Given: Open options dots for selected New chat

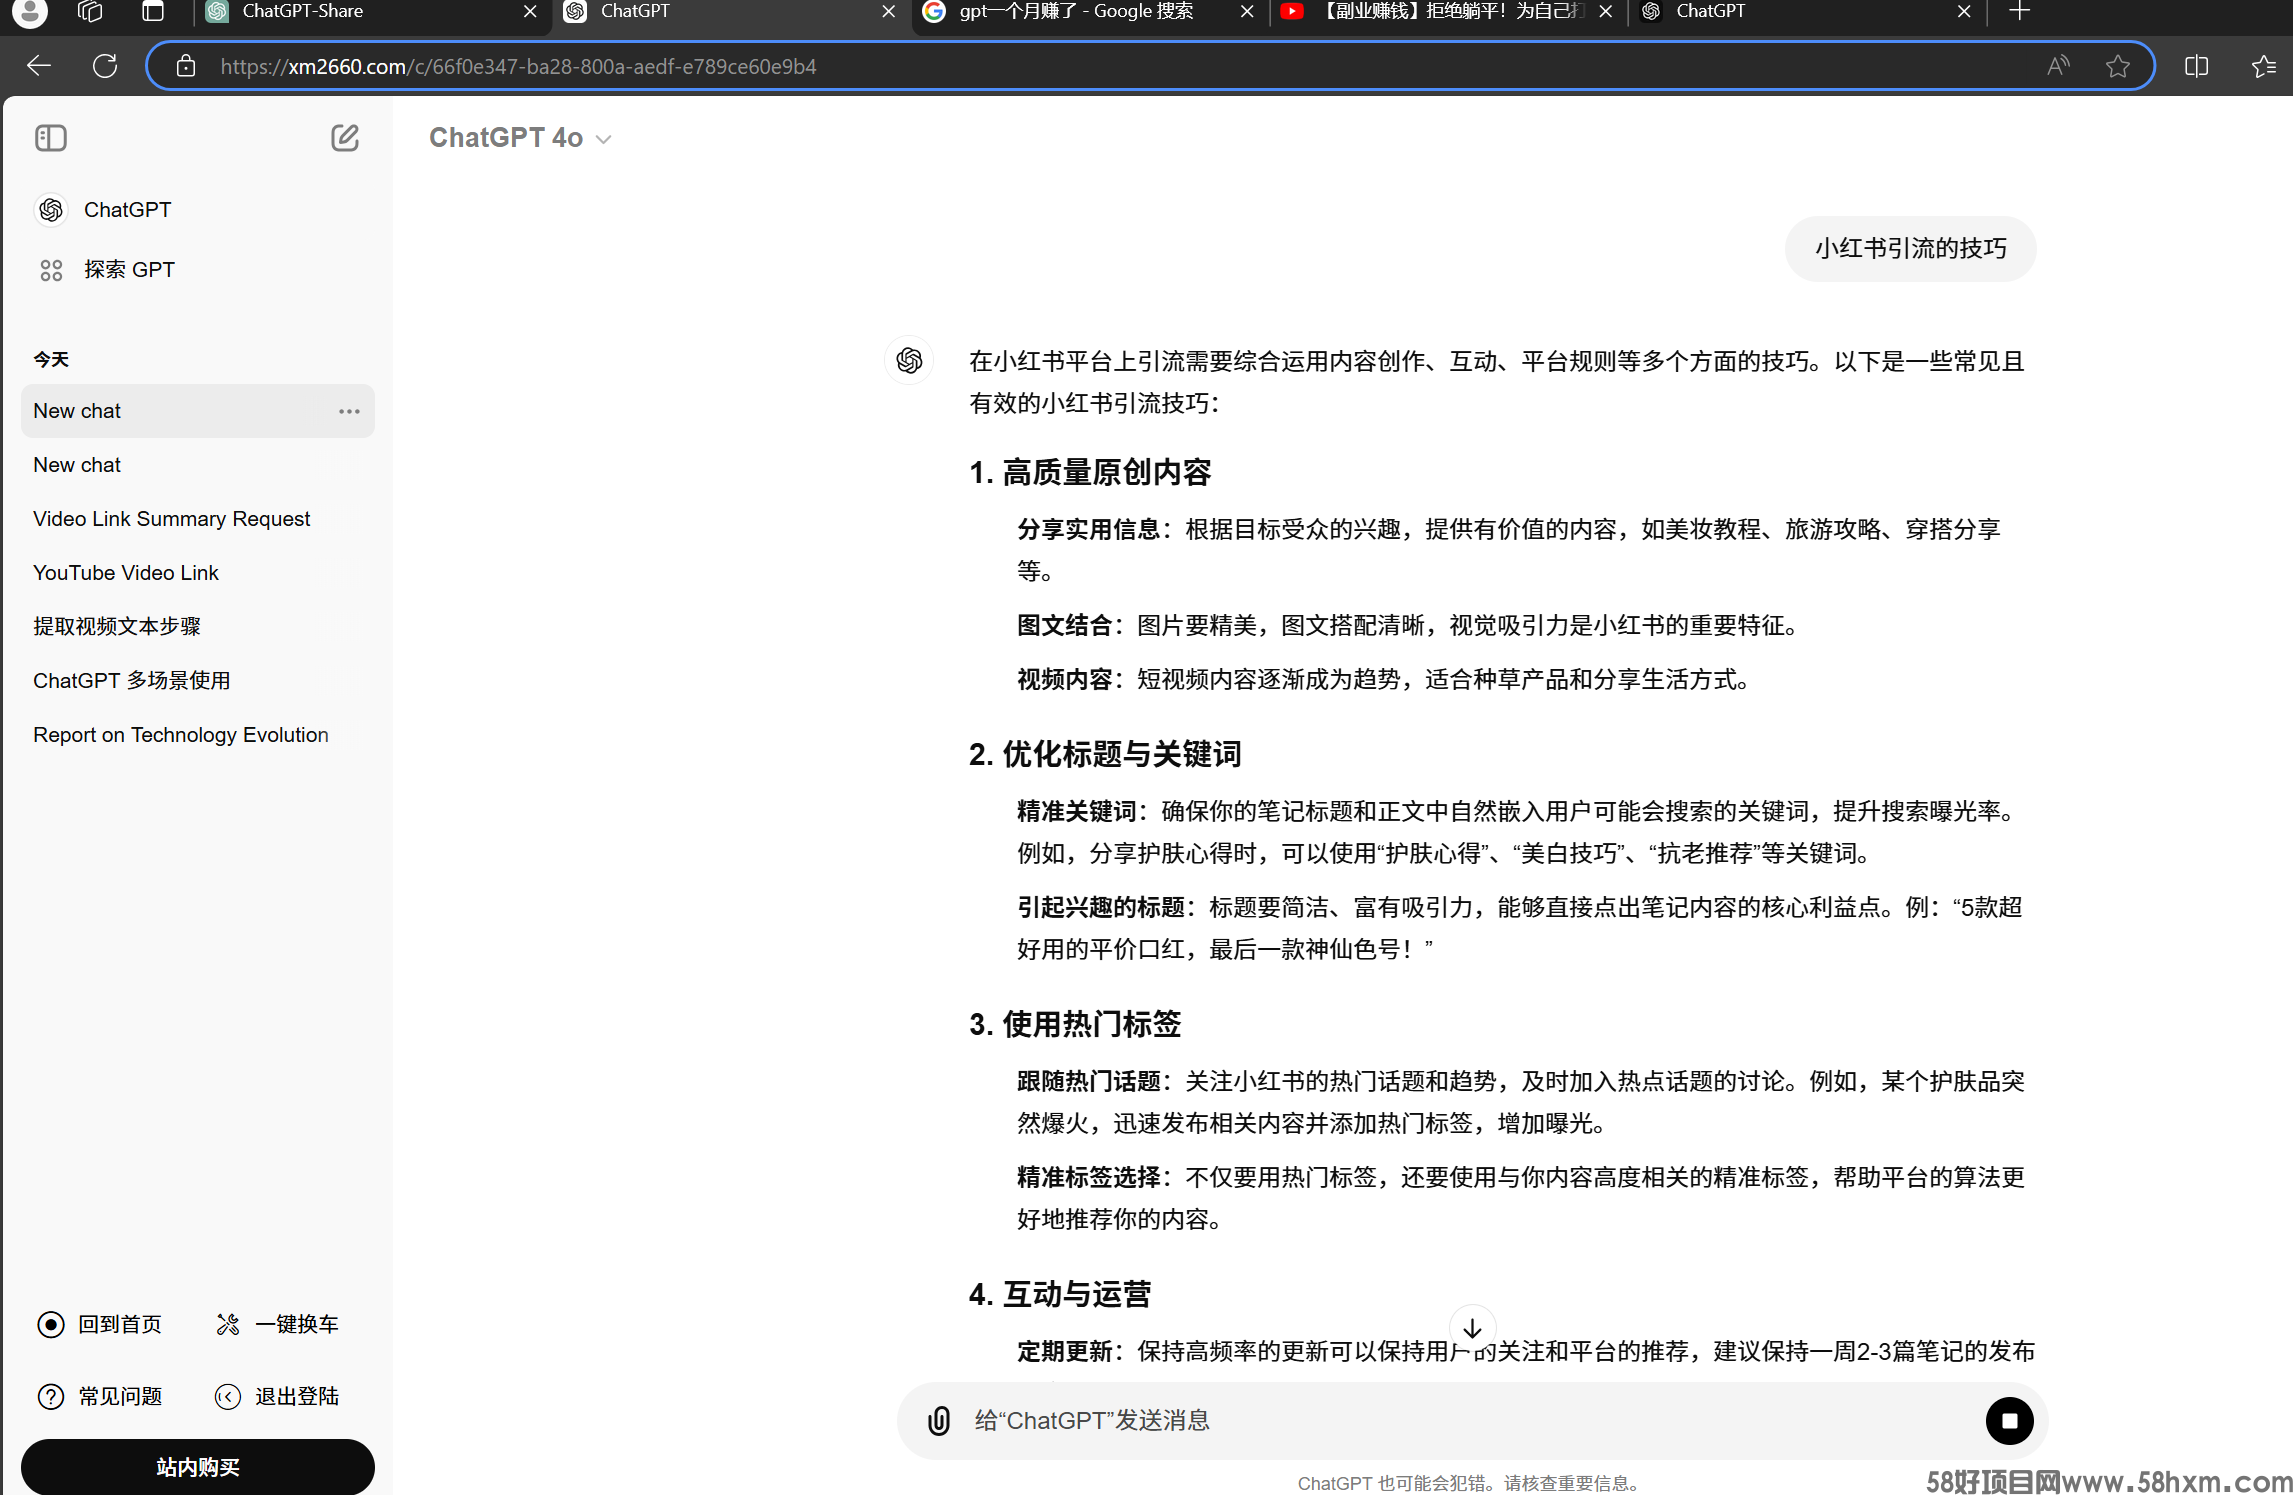Looking at the screenshot, I should [349, 411].
